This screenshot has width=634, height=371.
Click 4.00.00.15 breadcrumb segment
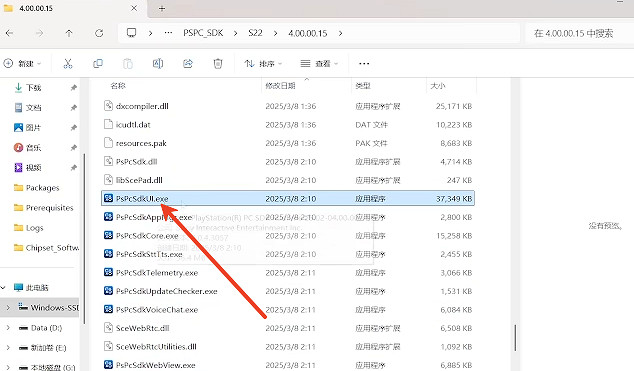point(308,33)
